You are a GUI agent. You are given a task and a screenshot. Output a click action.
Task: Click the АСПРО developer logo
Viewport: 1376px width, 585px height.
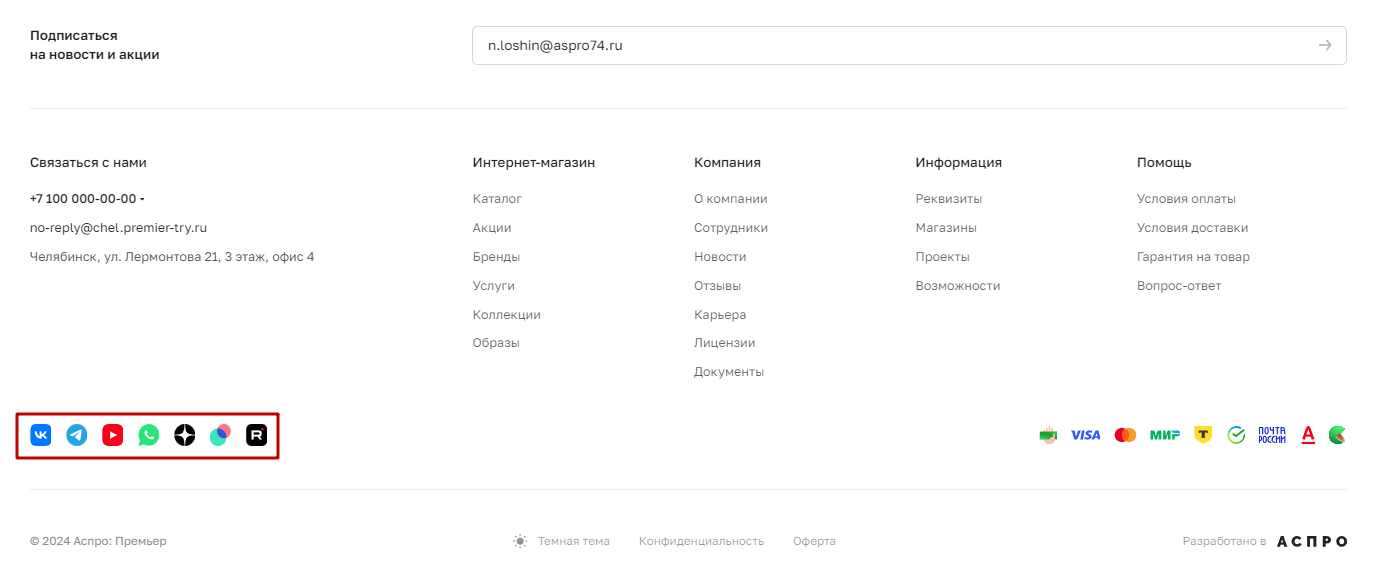click(1312, 541)
